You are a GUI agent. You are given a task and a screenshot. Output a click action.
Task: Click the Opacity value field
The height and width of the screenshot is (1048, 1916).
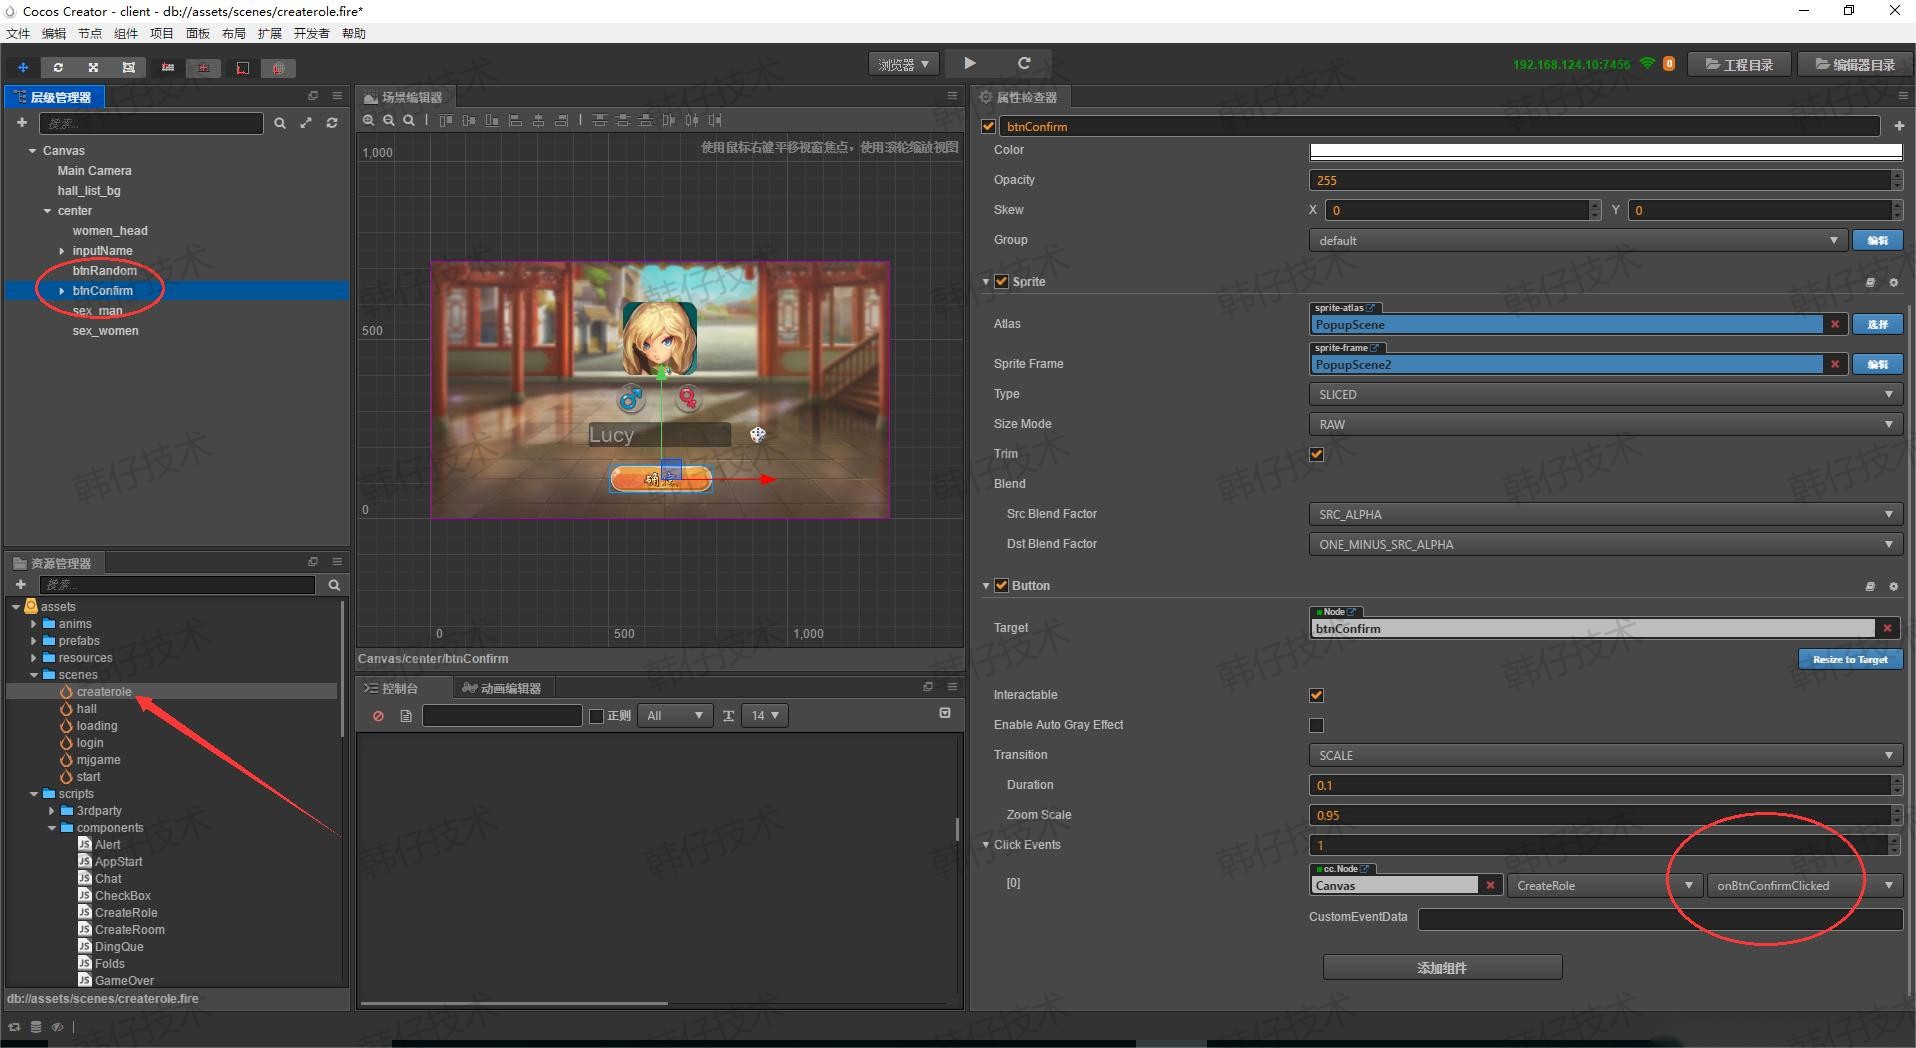(1600, 180)
